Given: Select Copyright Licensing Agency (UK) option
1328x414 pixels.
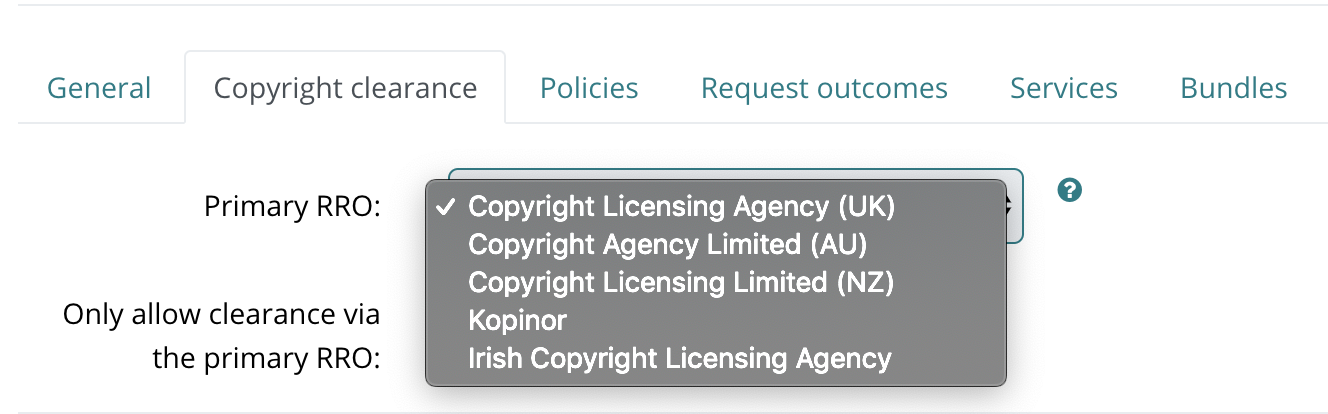Looking at the screenshot, I should point(716,206).
